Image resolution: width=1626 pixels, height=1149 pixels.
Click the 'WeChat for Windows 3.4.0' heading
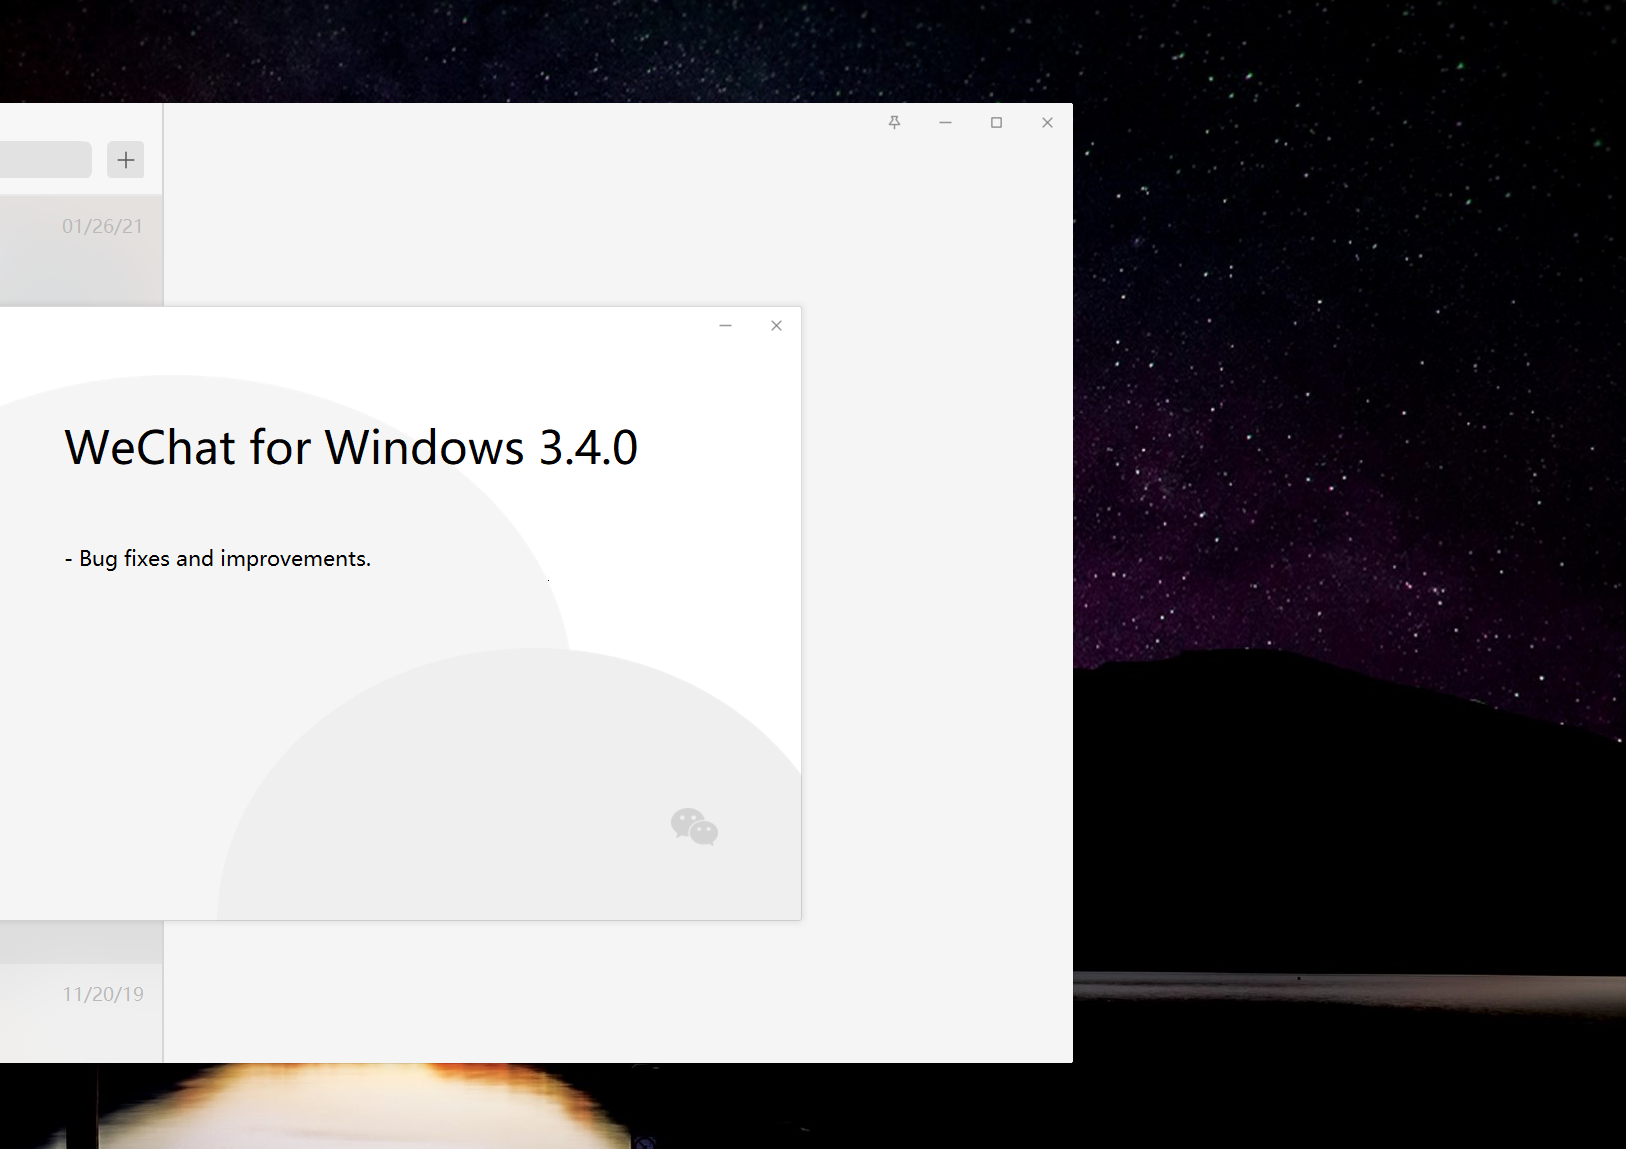[x=351, y=447]
